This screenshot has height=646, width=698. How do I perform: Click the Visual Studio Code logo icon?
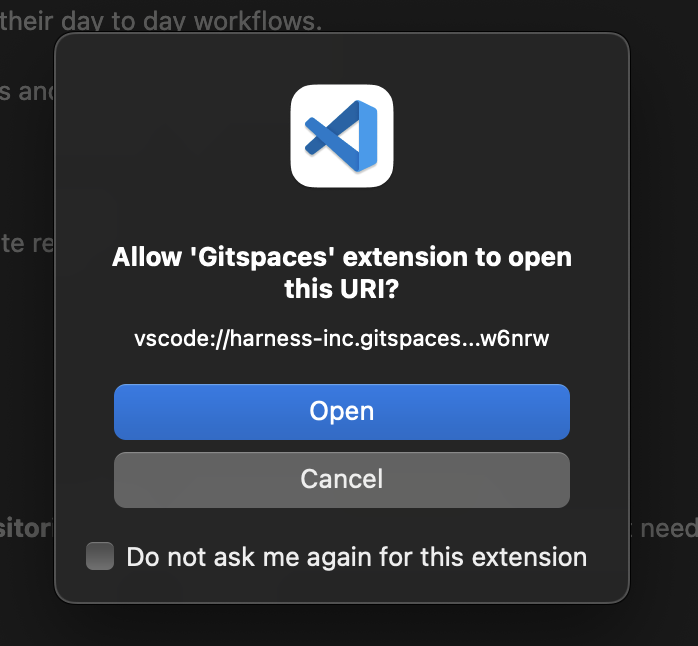pos(342,136)
